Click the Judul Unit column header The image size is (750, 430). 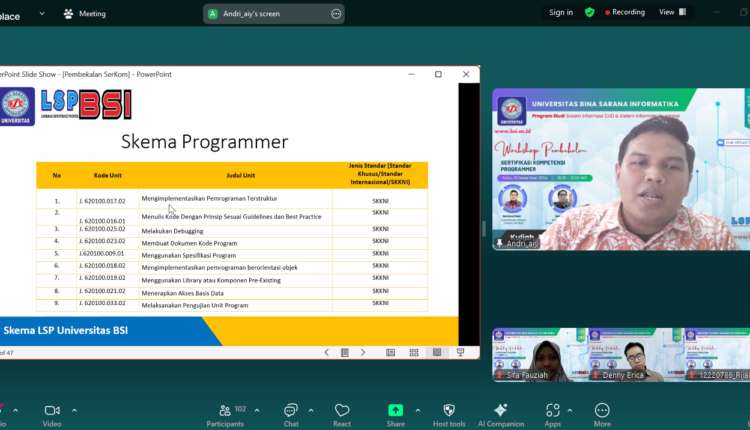(x=241, y=176)
